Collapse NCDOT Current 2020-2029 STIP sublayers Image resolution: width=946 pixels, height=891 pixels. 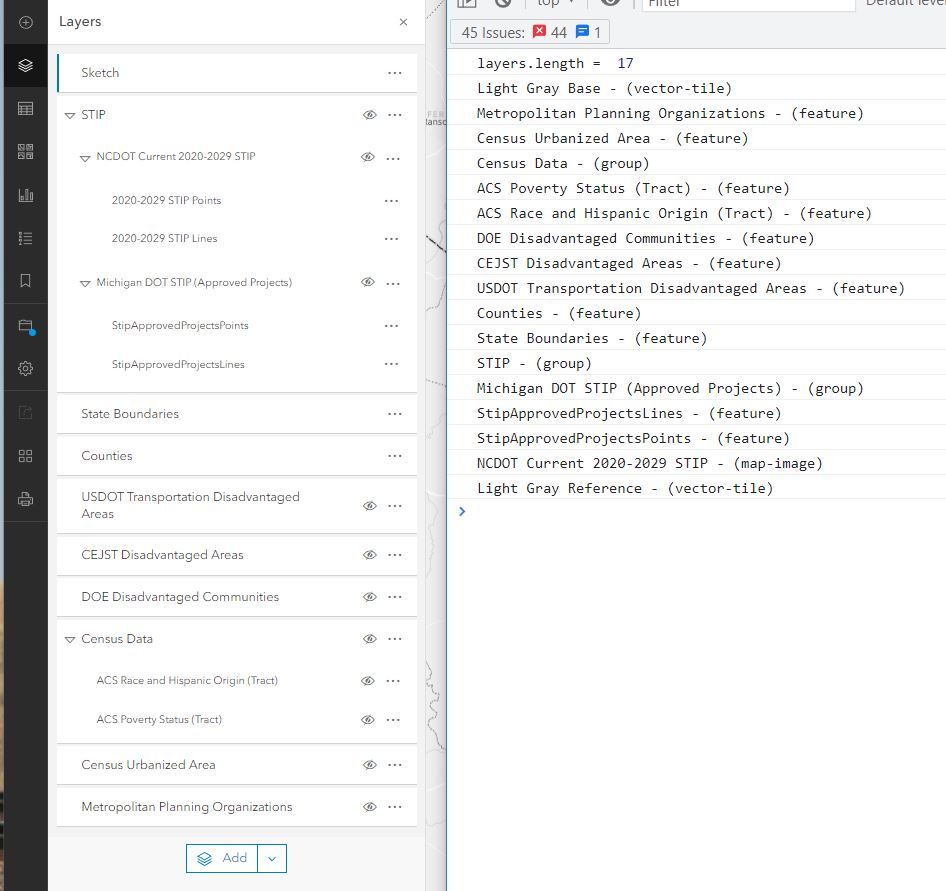[x=85, y=158]
